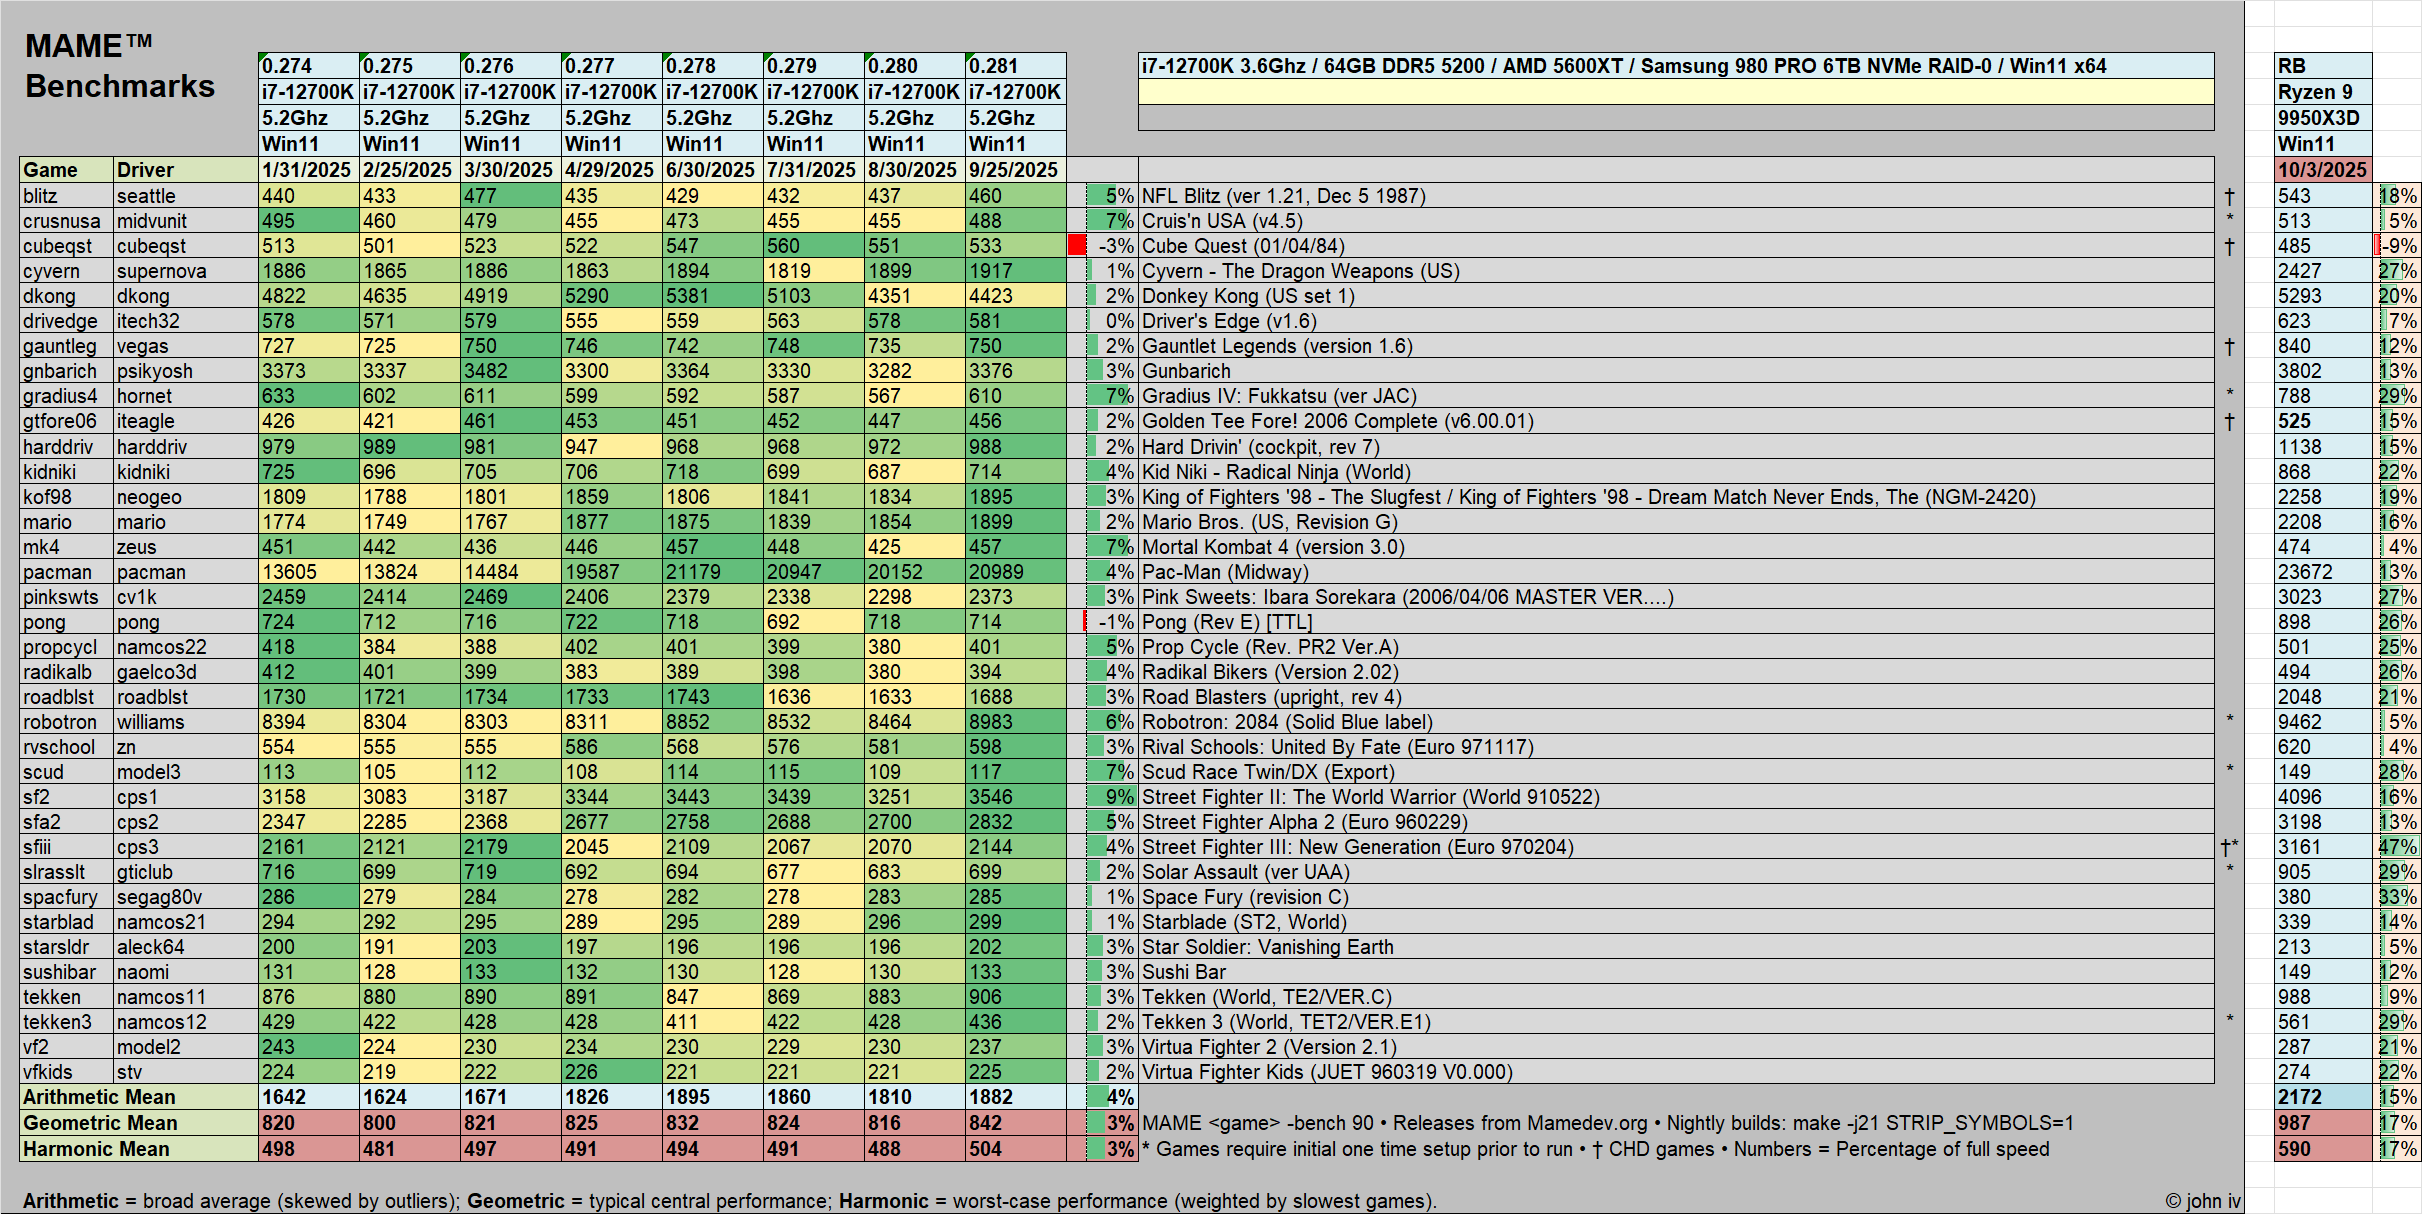Click the 47% cell in sfiii row
The height and width of the screenshot is (1214, 2422).
pyautogui.click(x=2397, y=847)
